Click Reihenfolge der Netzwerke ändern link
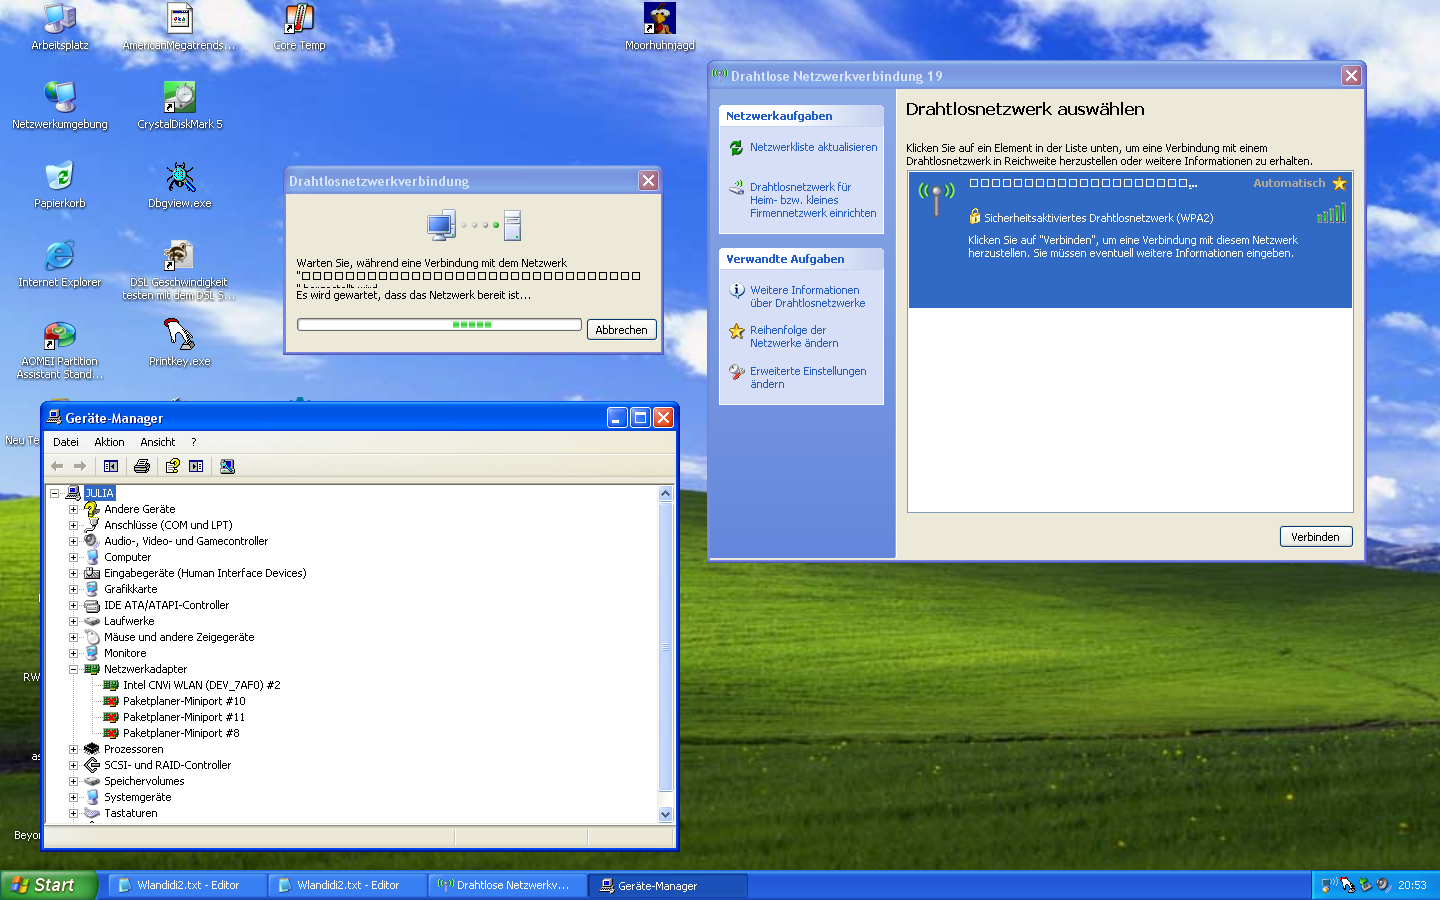 click(794, 337)
